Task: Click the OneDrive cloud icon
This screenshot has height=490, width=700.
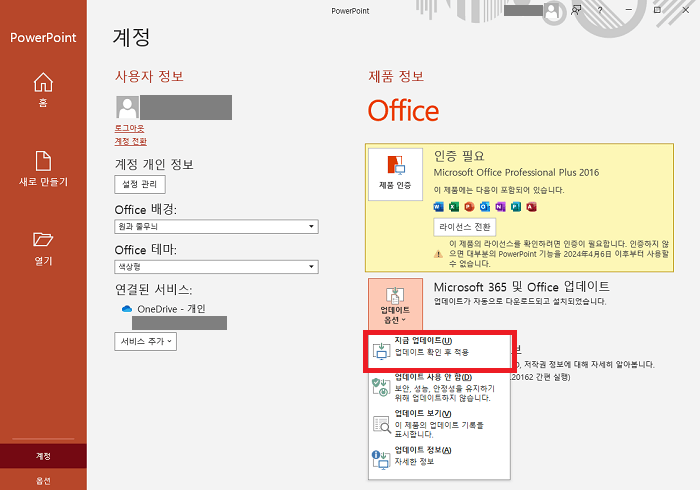Action: [127, 309]
